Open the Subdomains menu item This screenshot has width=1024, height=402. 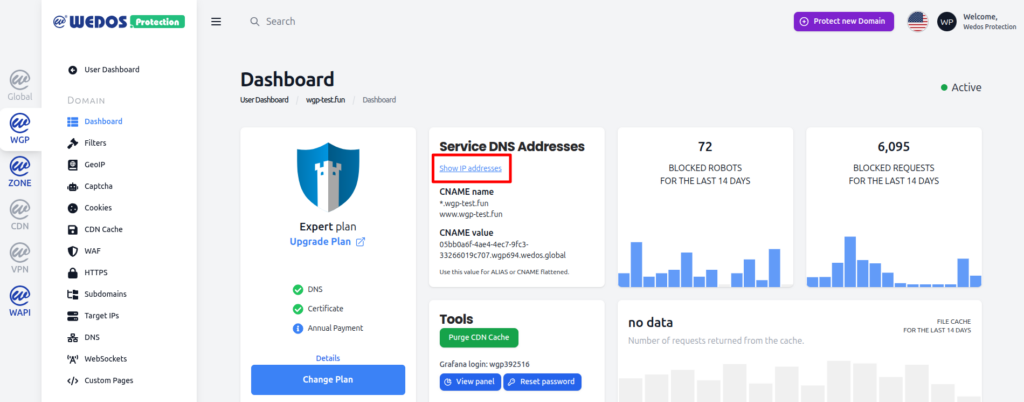[x=106, y=294]
